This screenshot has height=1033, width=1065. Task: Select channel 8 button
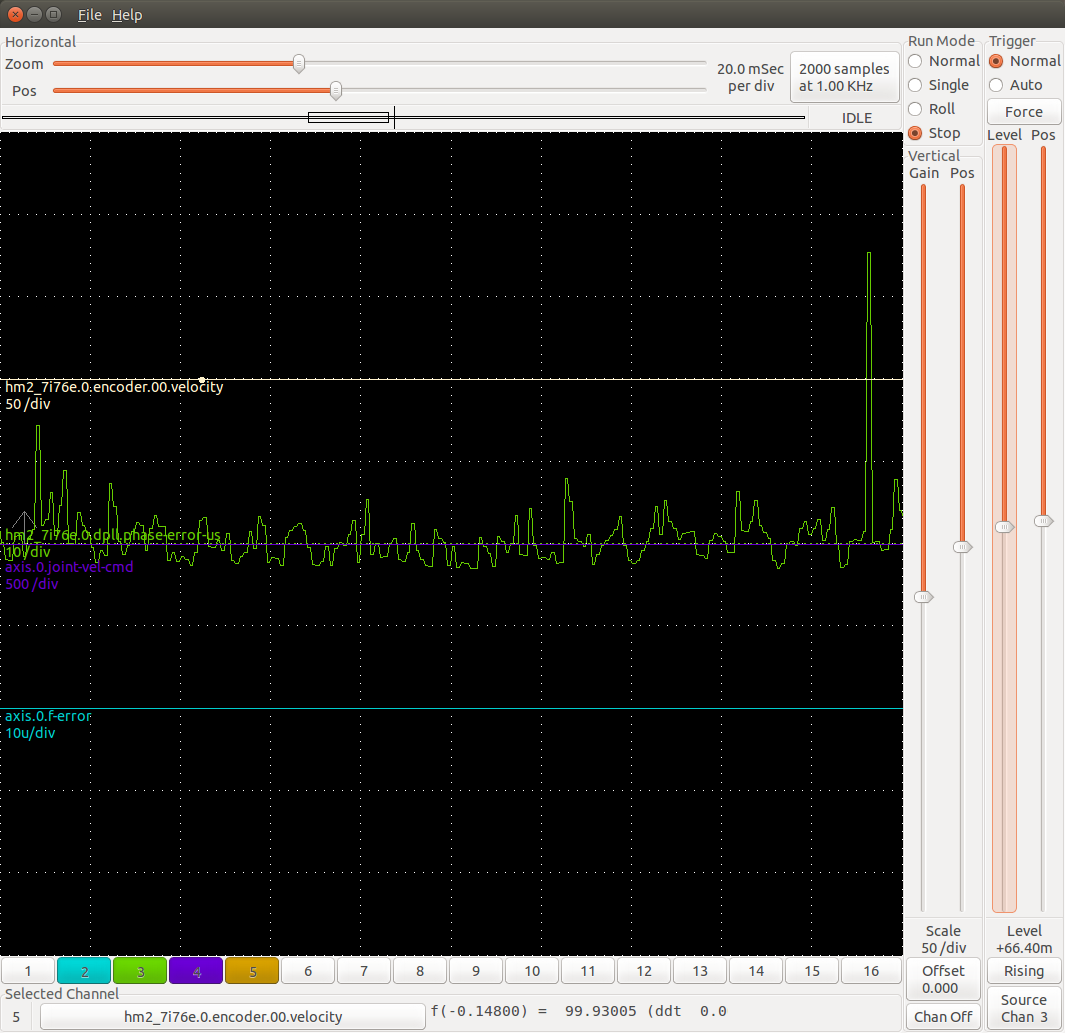[420, 971]
